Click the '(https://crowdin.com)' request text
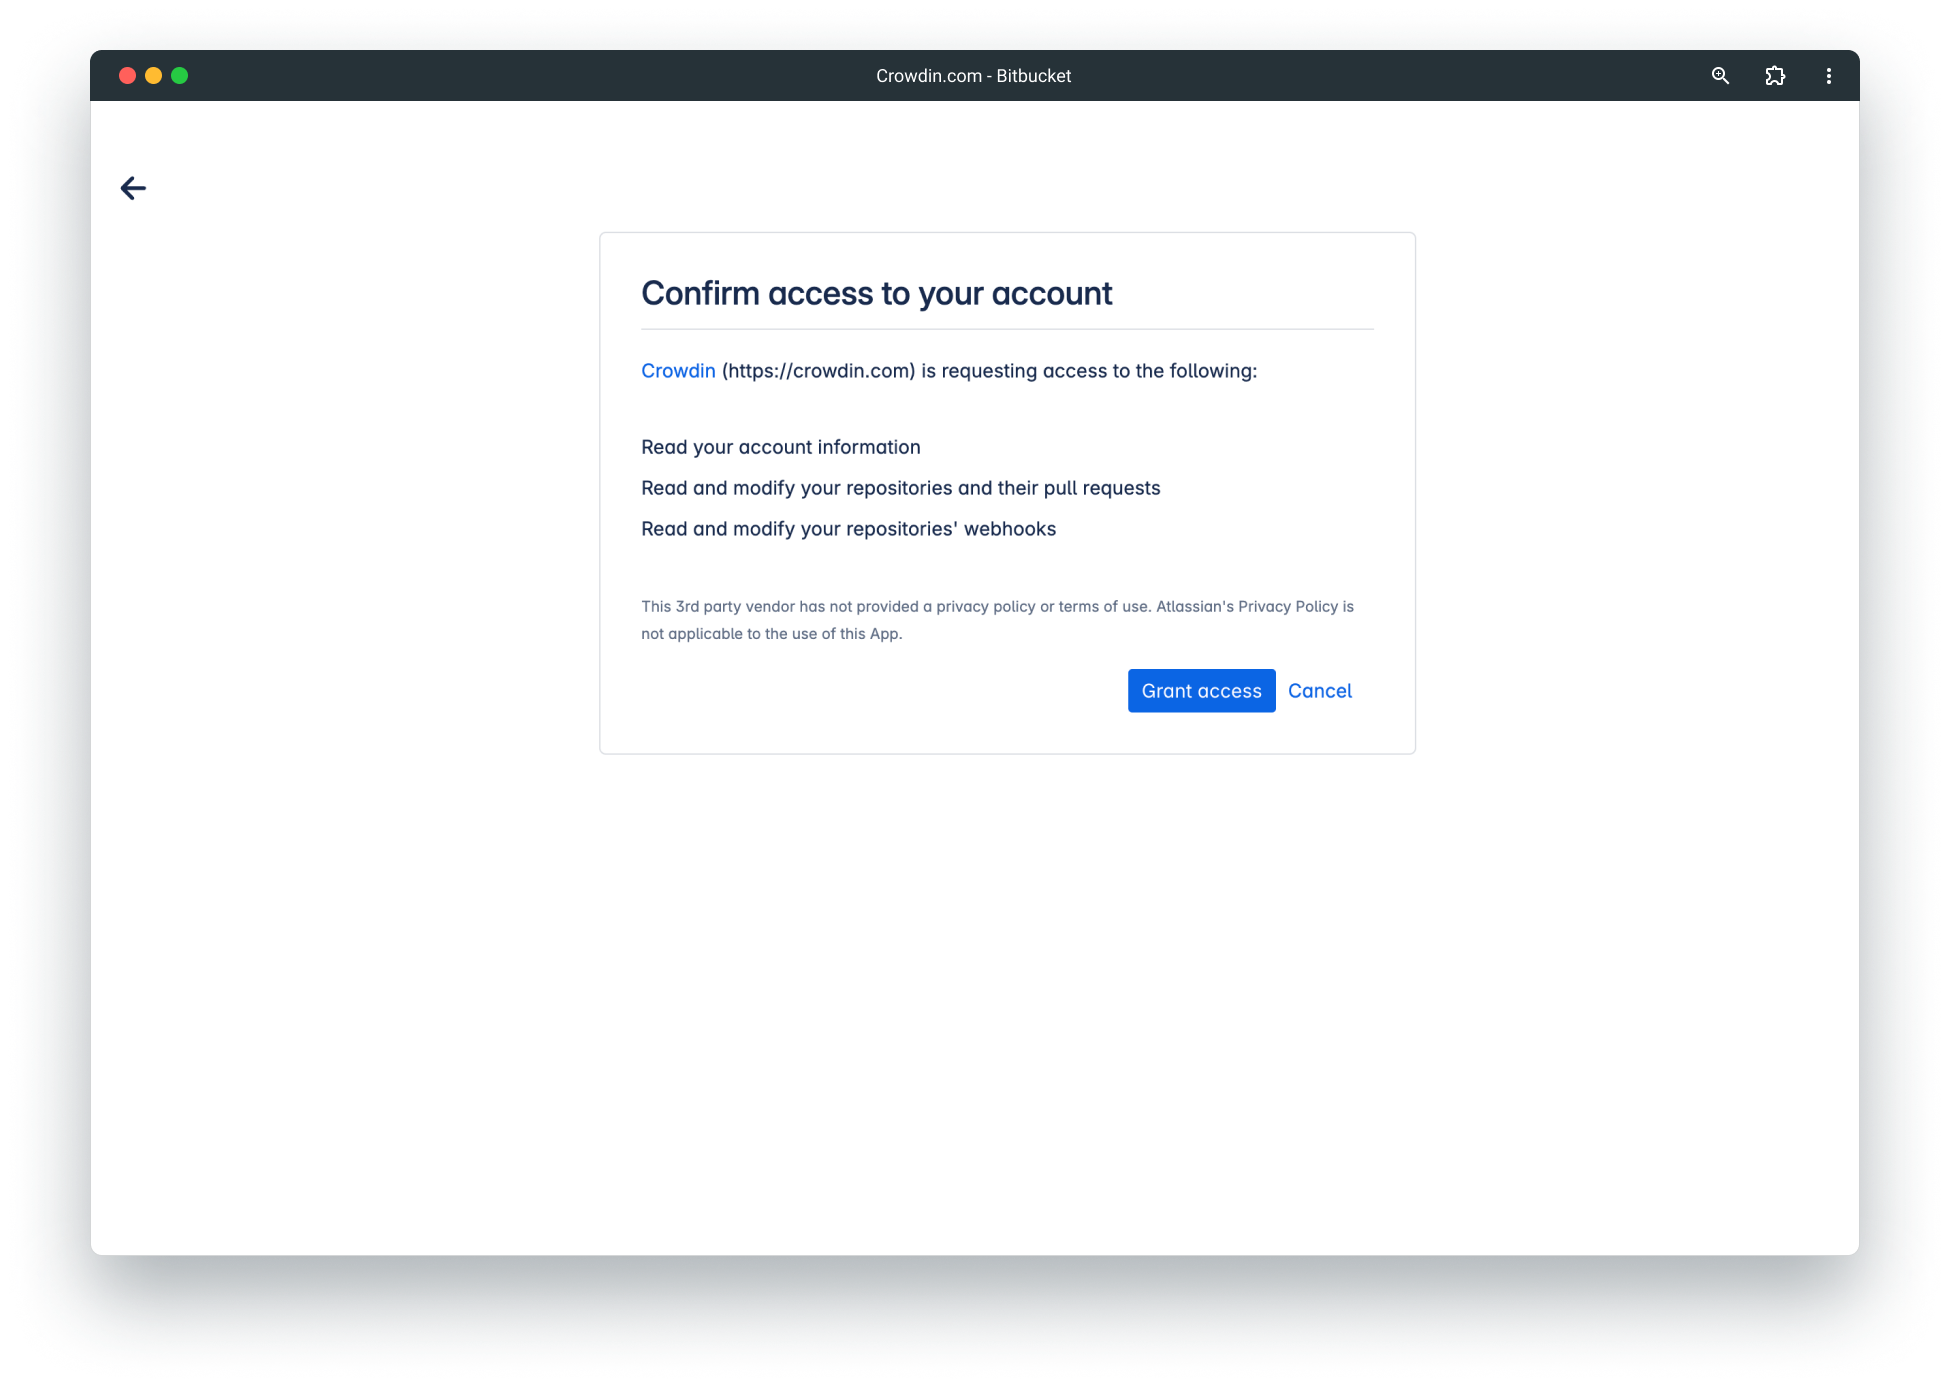This screenshot has width=1950, height=1386. click(818, 371)
